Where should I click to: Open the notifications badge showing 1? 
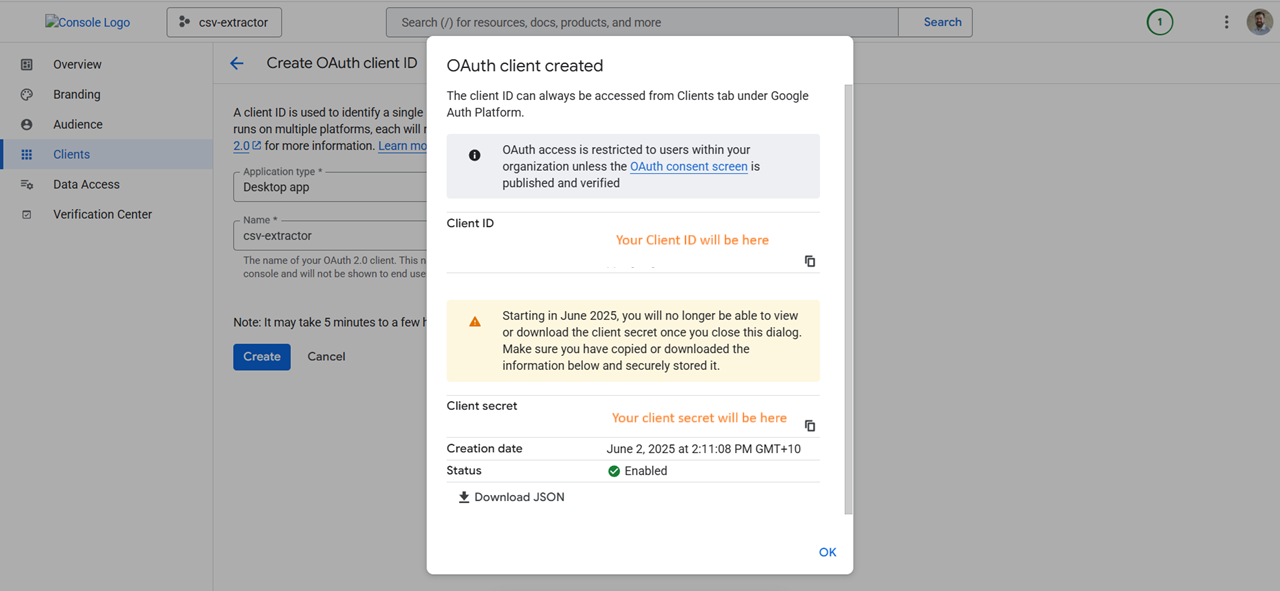(1160, 22)
